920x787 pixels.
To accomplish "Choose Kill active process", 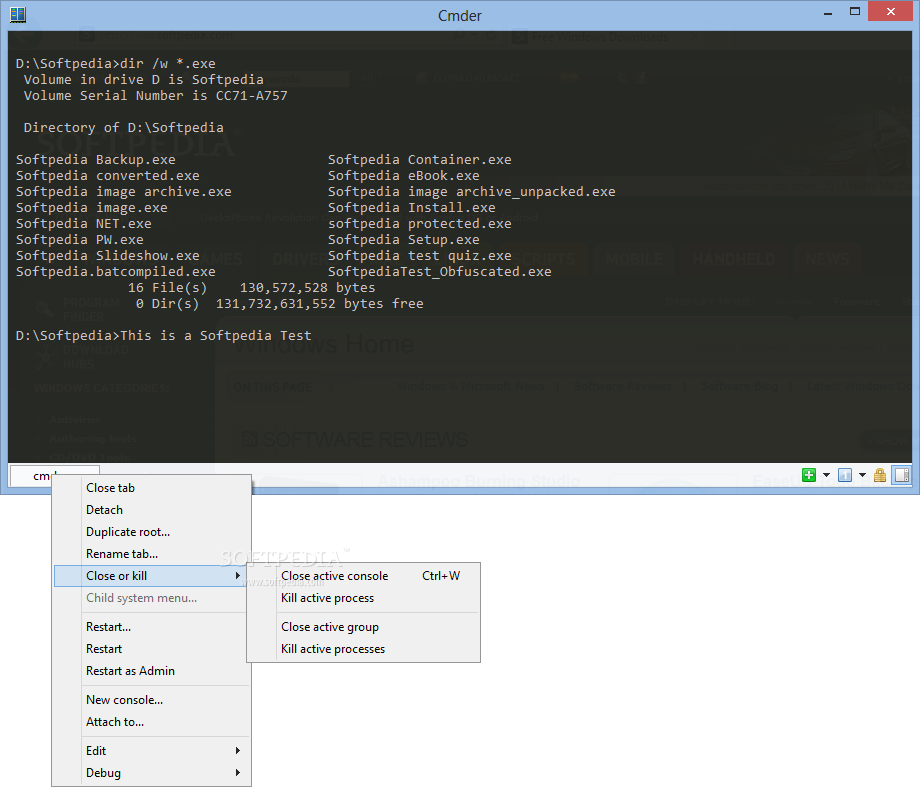I will point(363,598).
